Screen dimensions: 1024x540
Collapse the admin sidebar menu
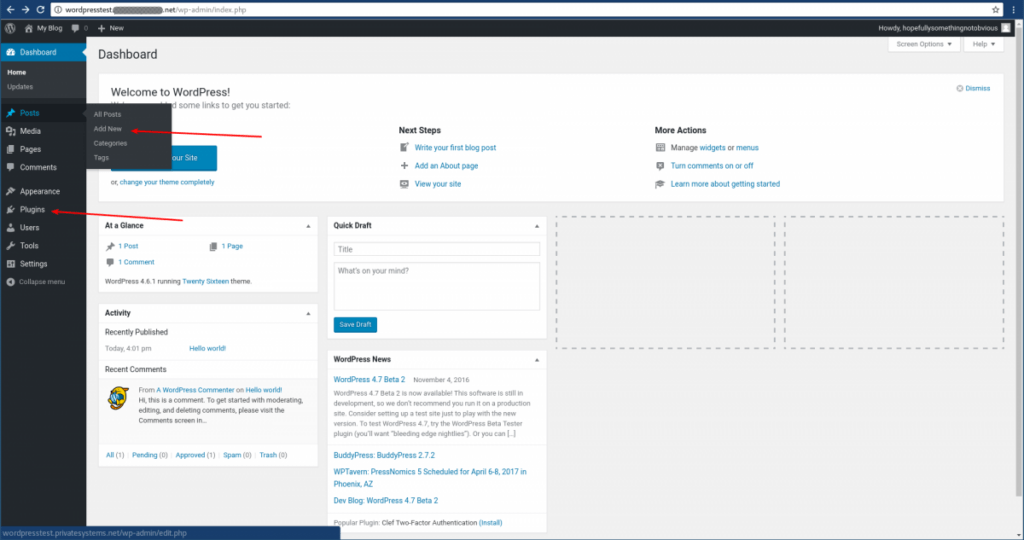(x=36, y=282)
